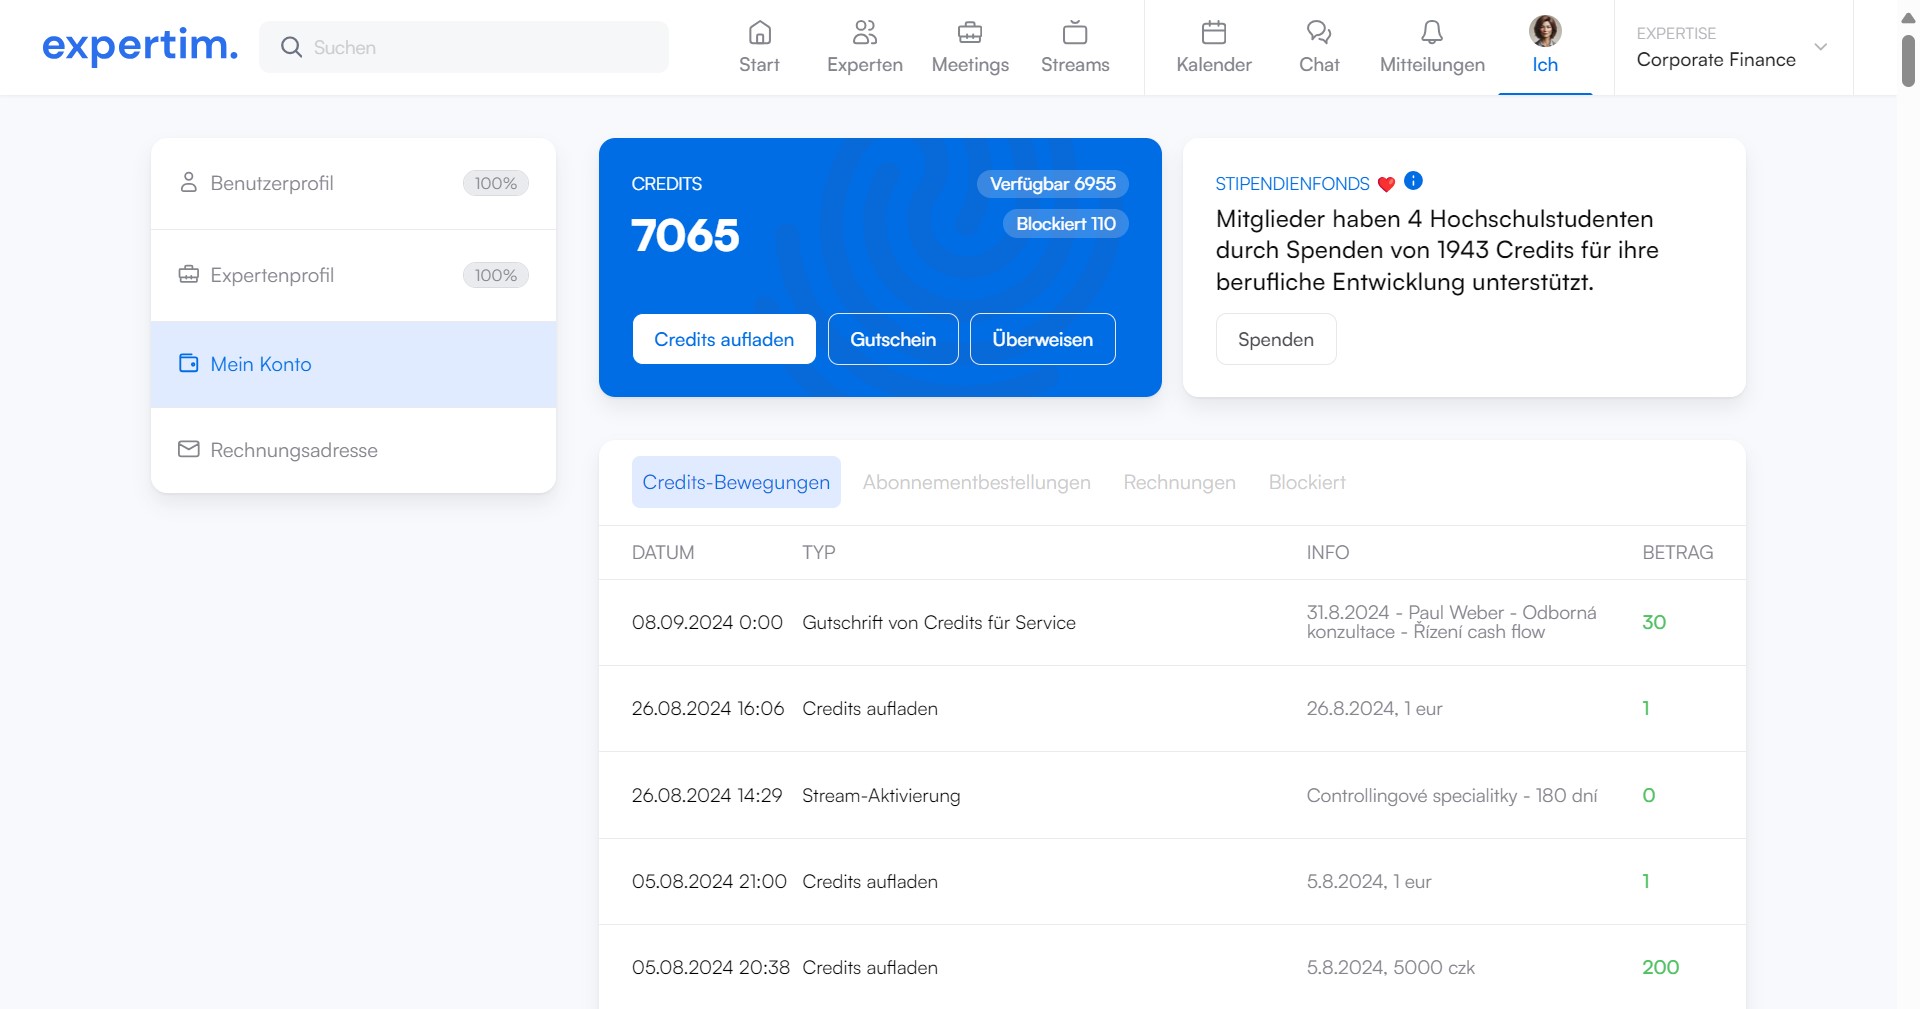Open the Experten people icon
1920x1009 pixels.
[x=864, y=33]
